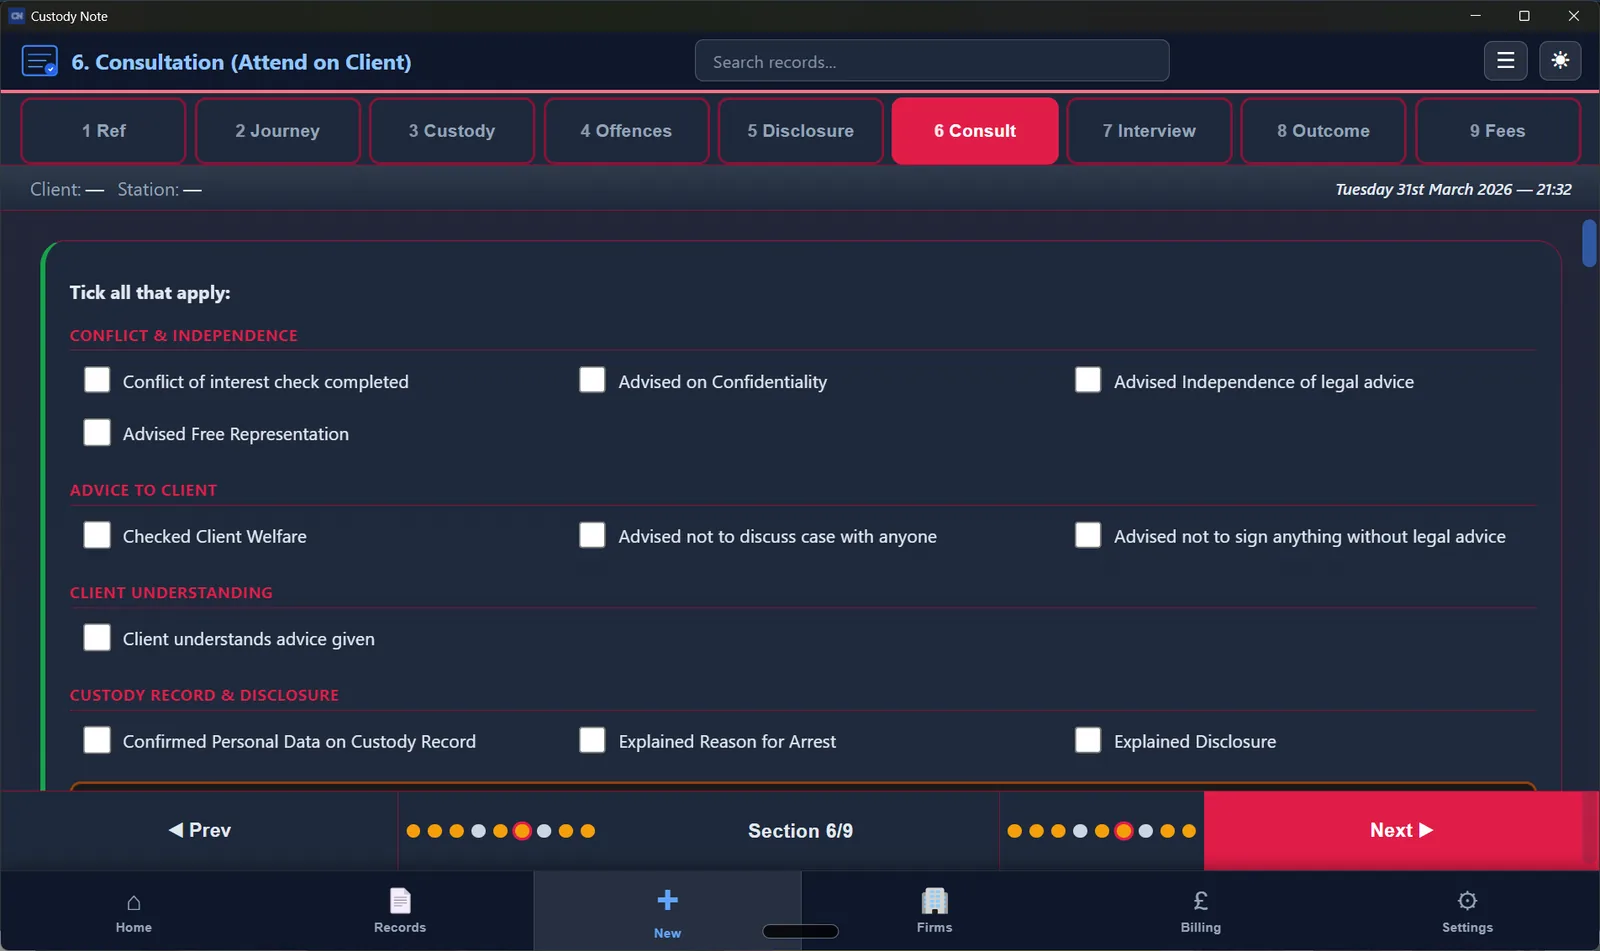Return to the previous section with Prev

(199, 830)
